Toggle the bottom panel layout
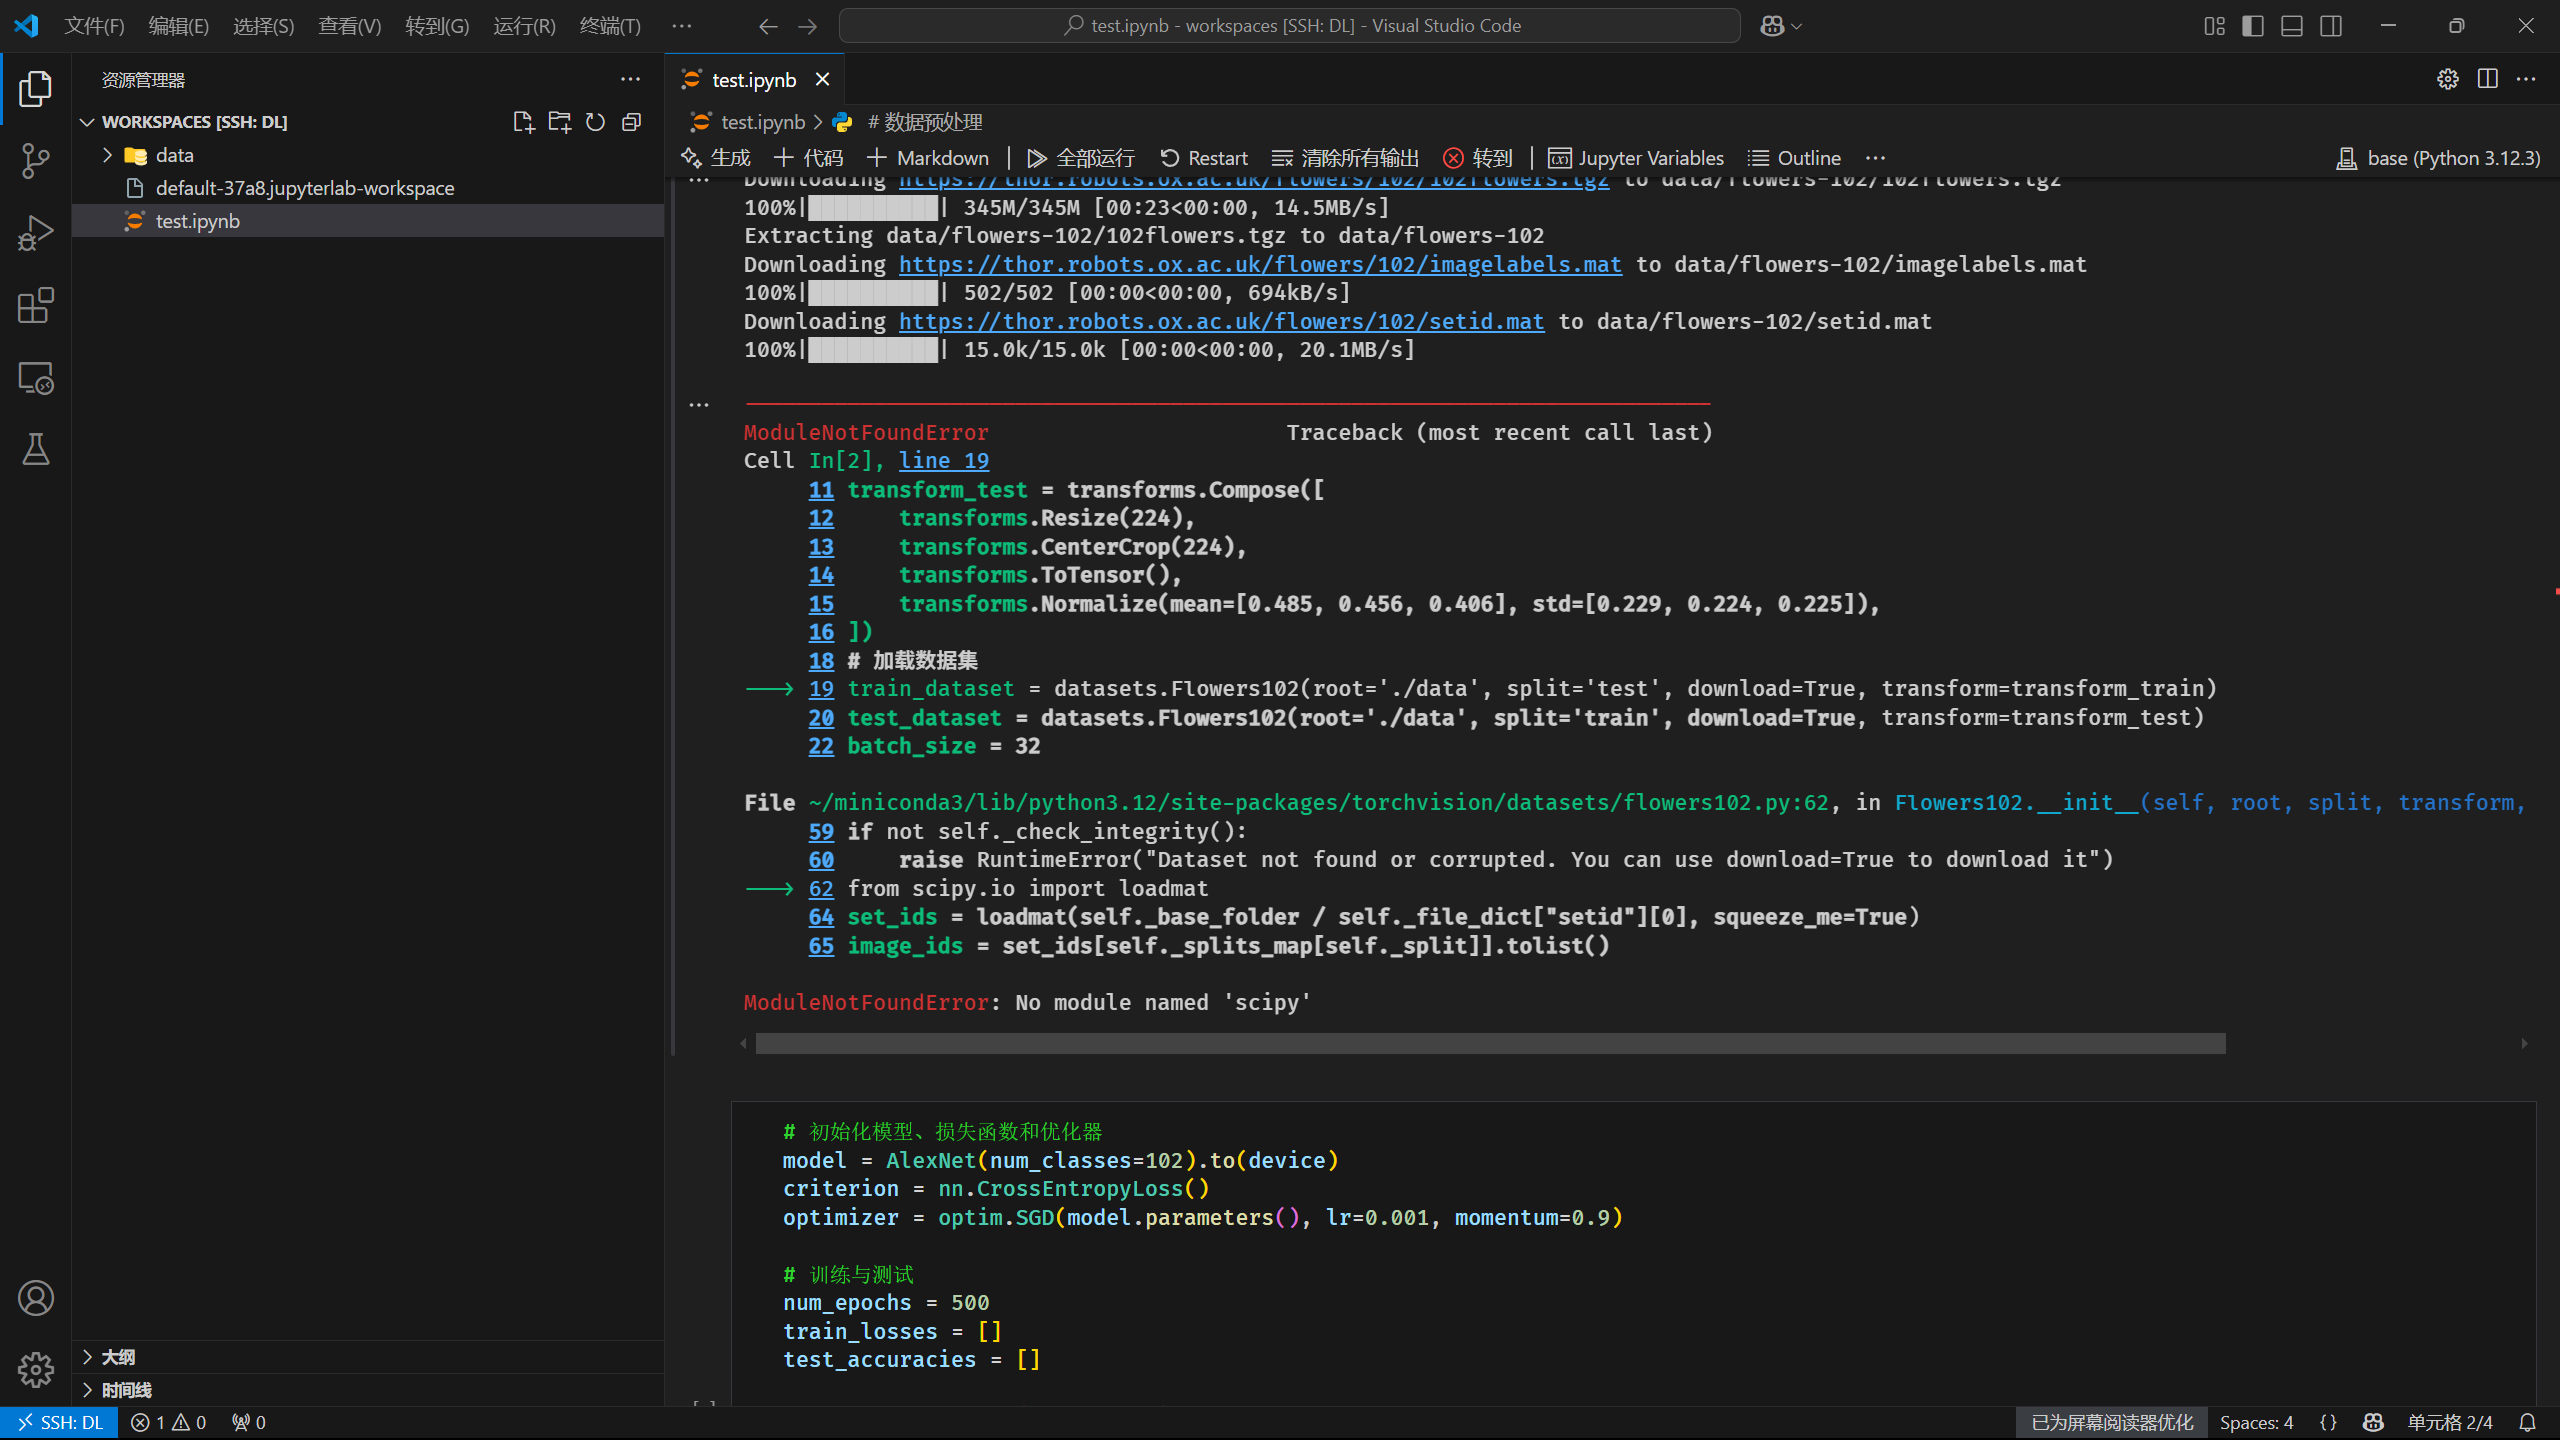The height and width of the screenshot is (1440, 2560). (x=2292, y=26)
